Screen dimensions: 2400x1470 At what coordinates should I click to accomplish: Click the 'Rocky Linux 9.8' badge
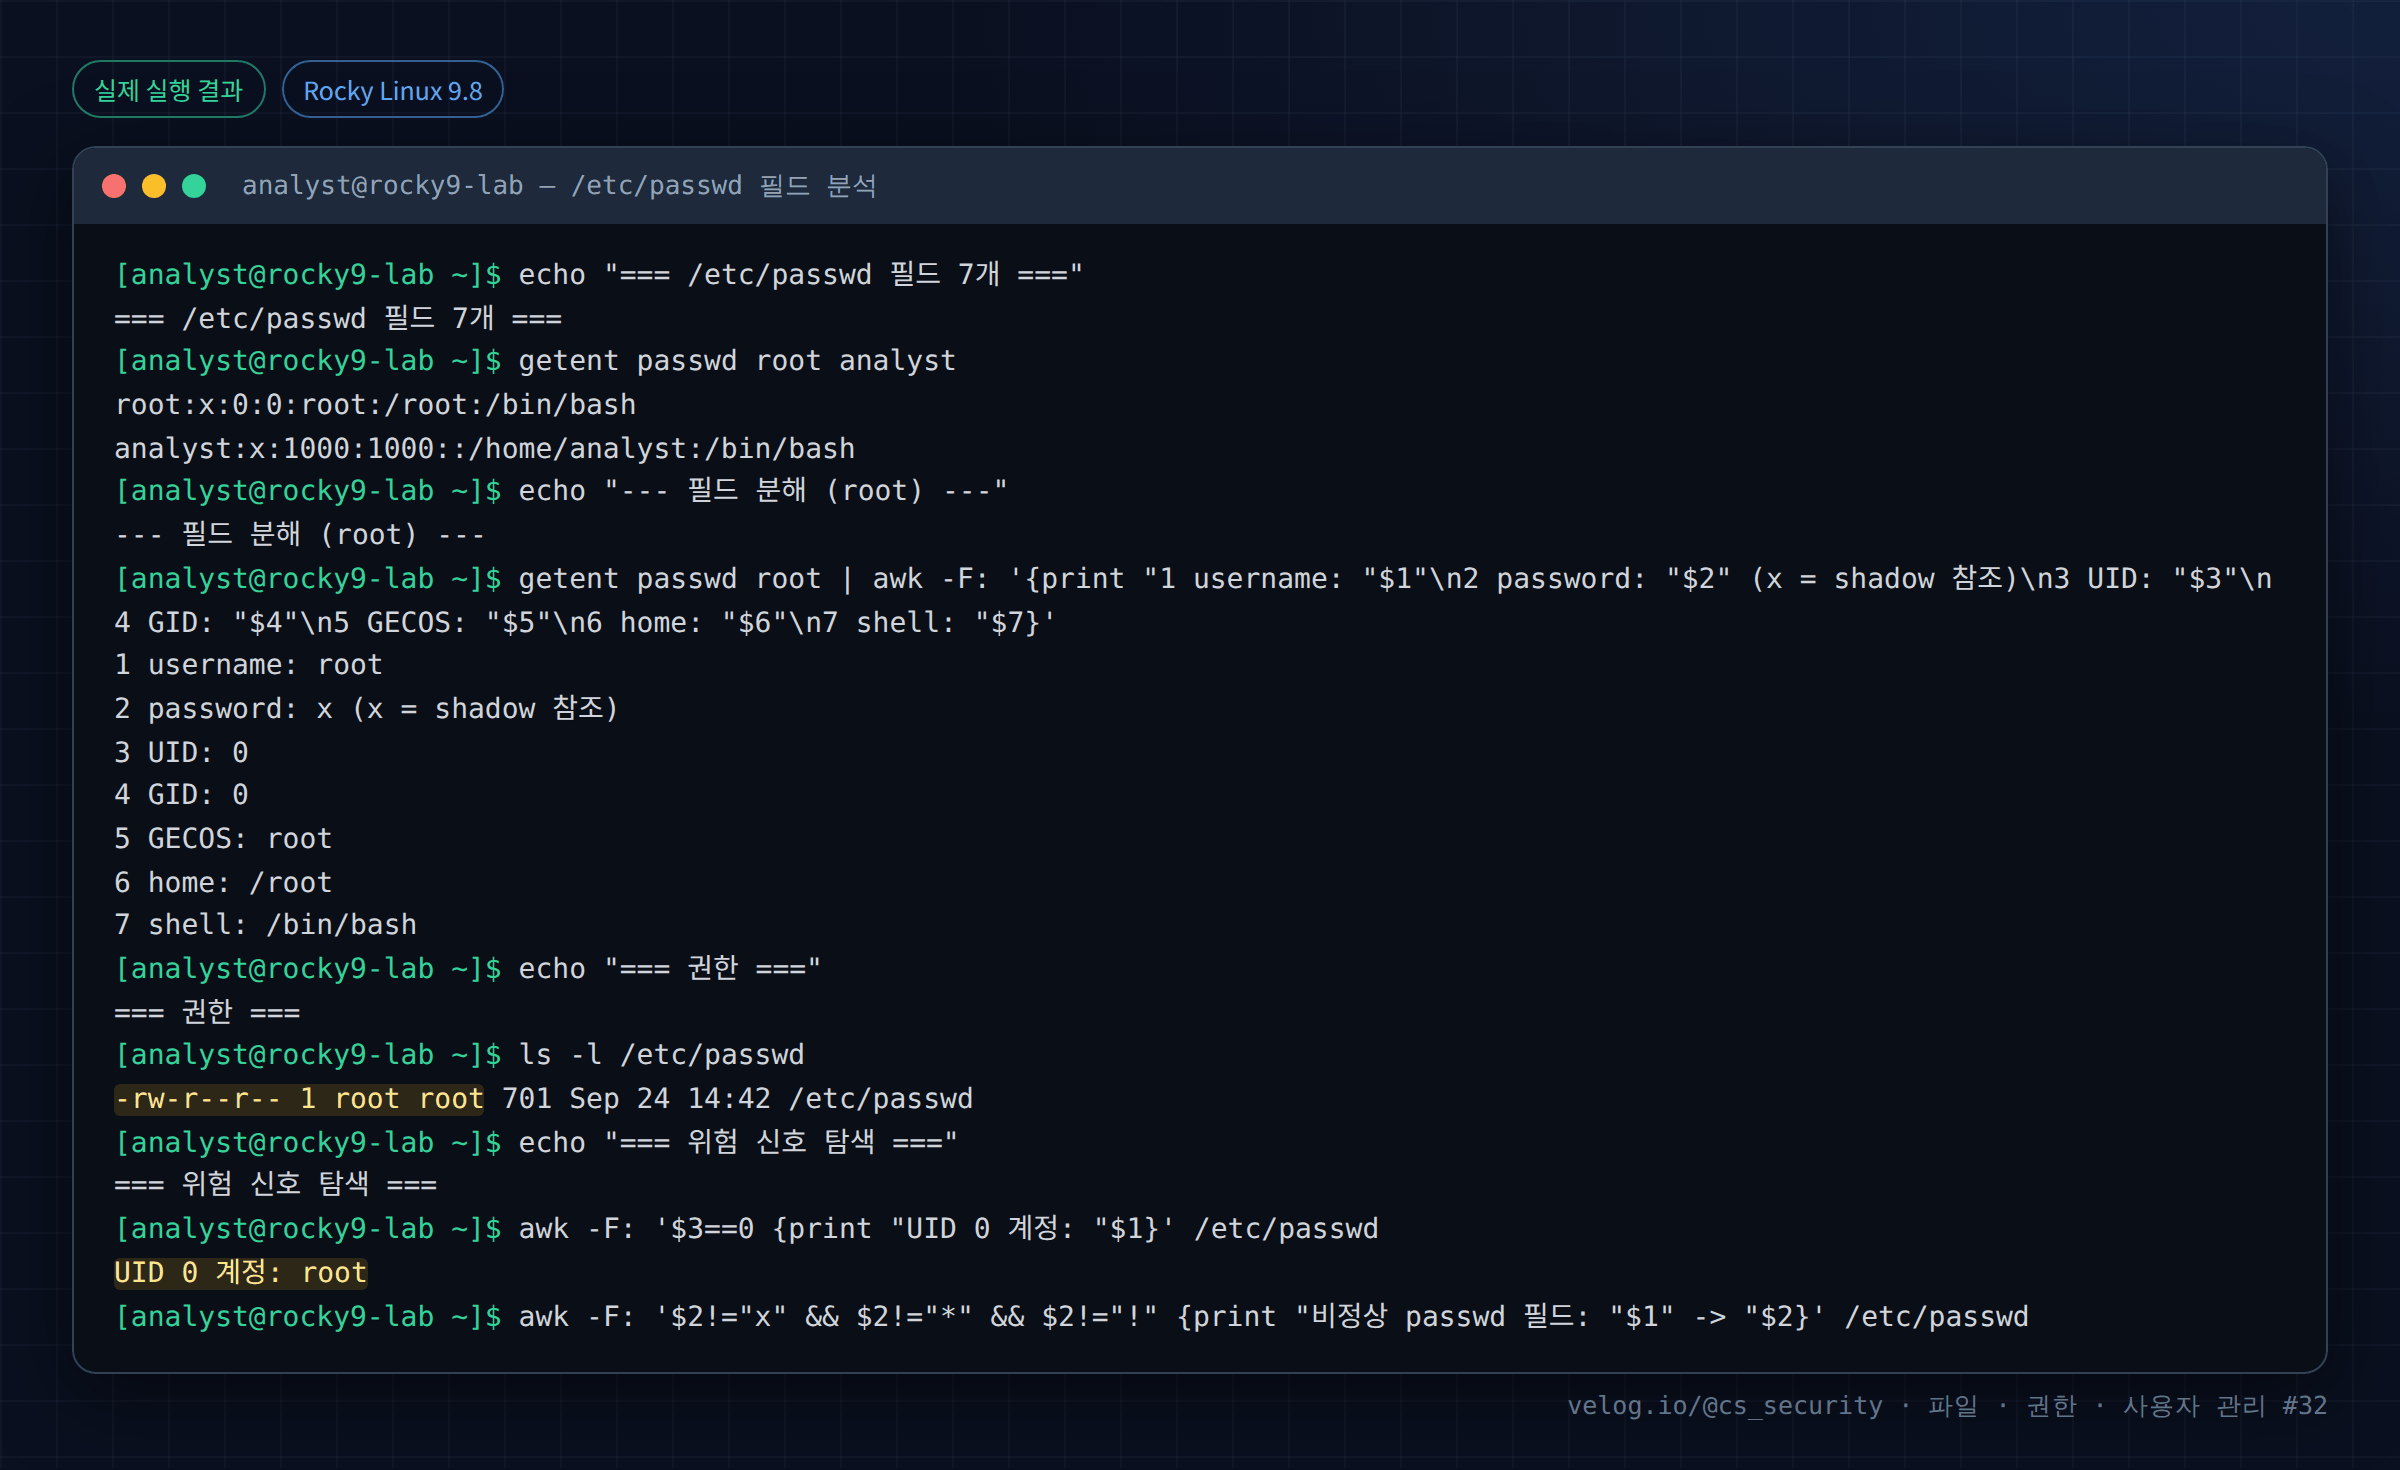coord(392,90)
